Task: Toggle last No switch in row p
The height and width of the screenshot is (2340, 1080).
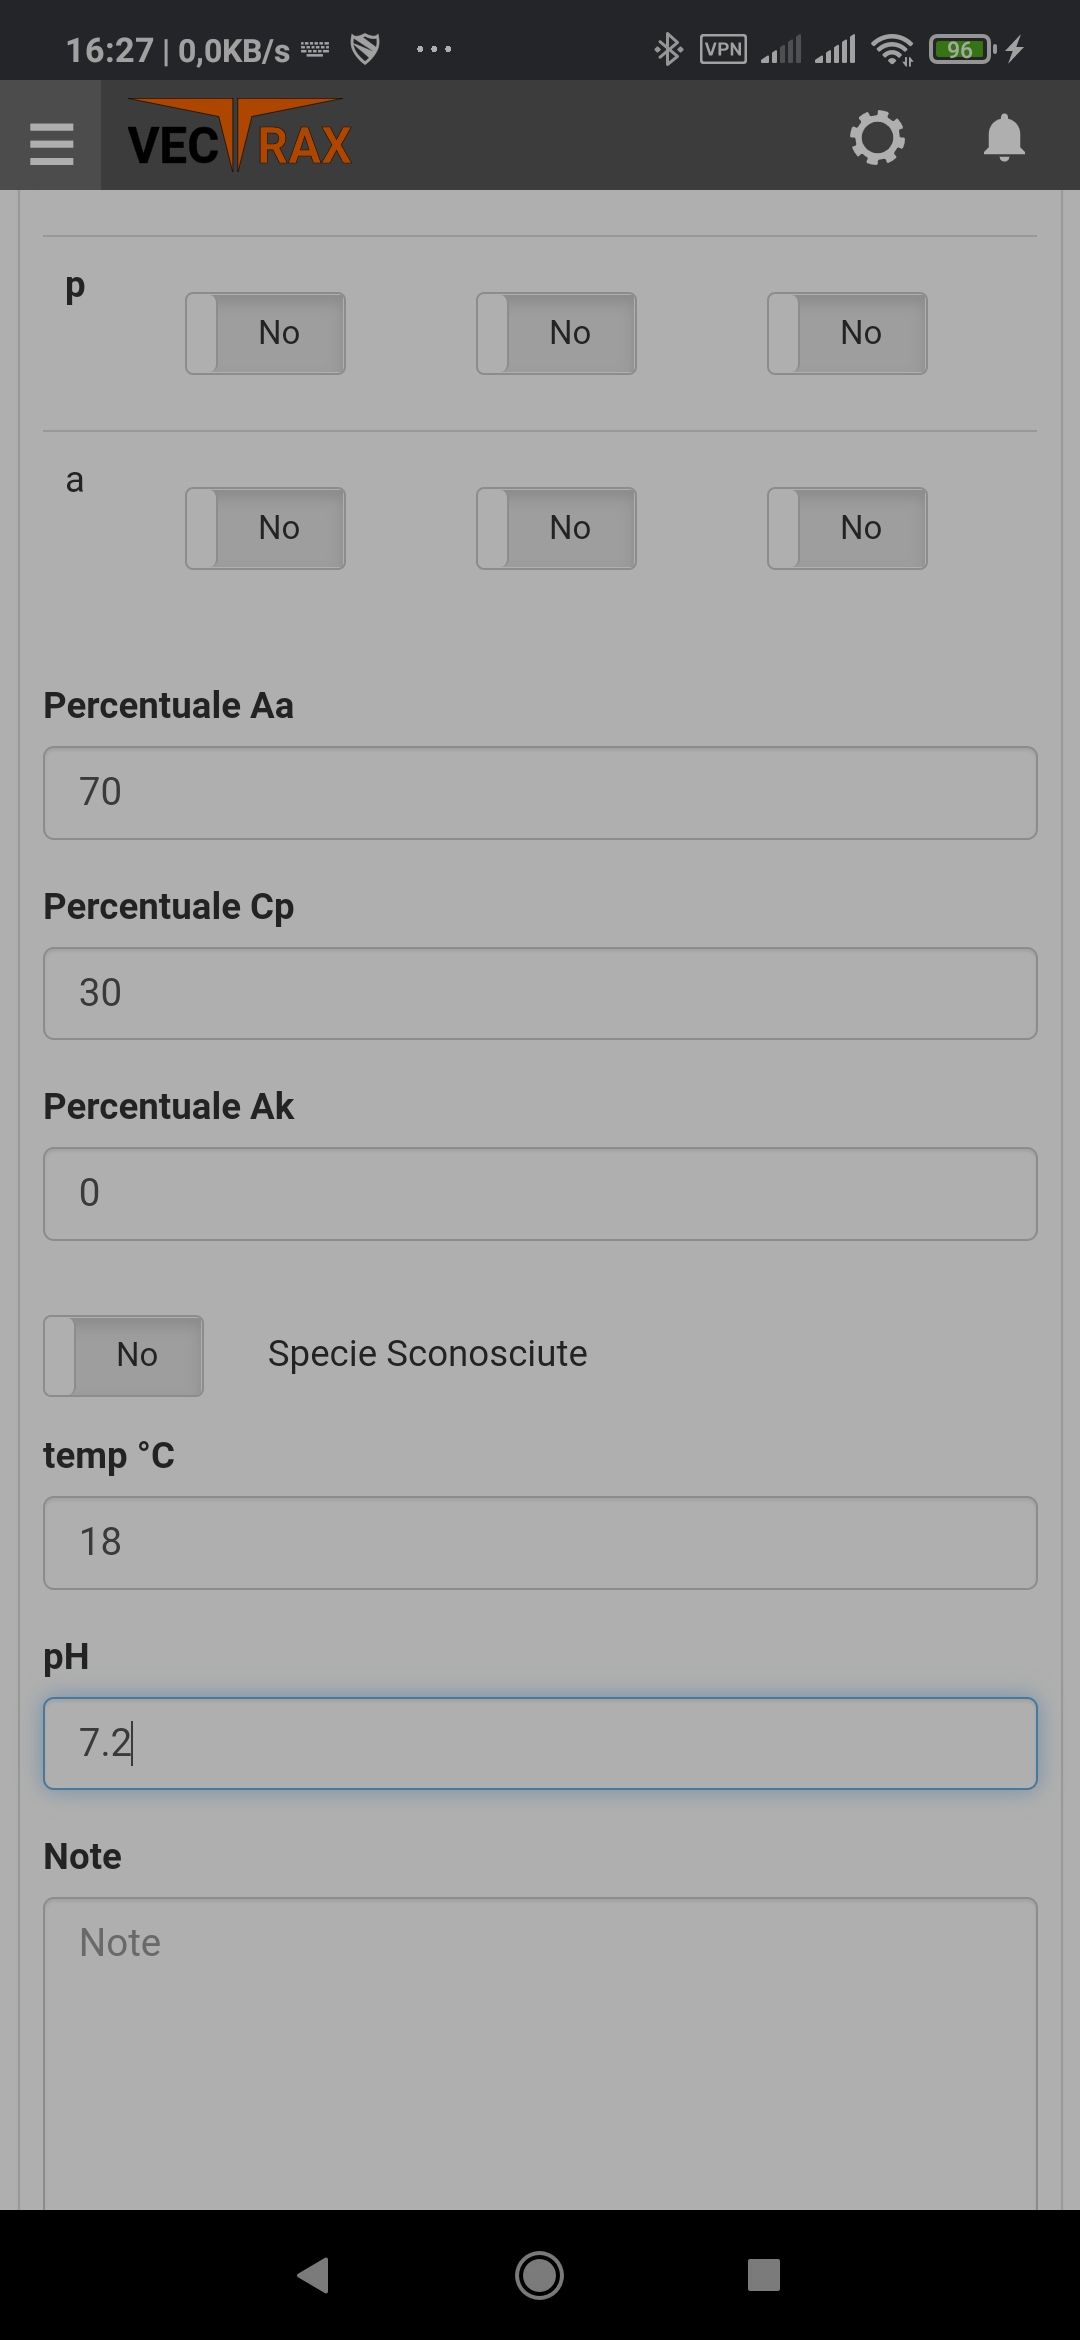Action: click(x=847, y=333)
